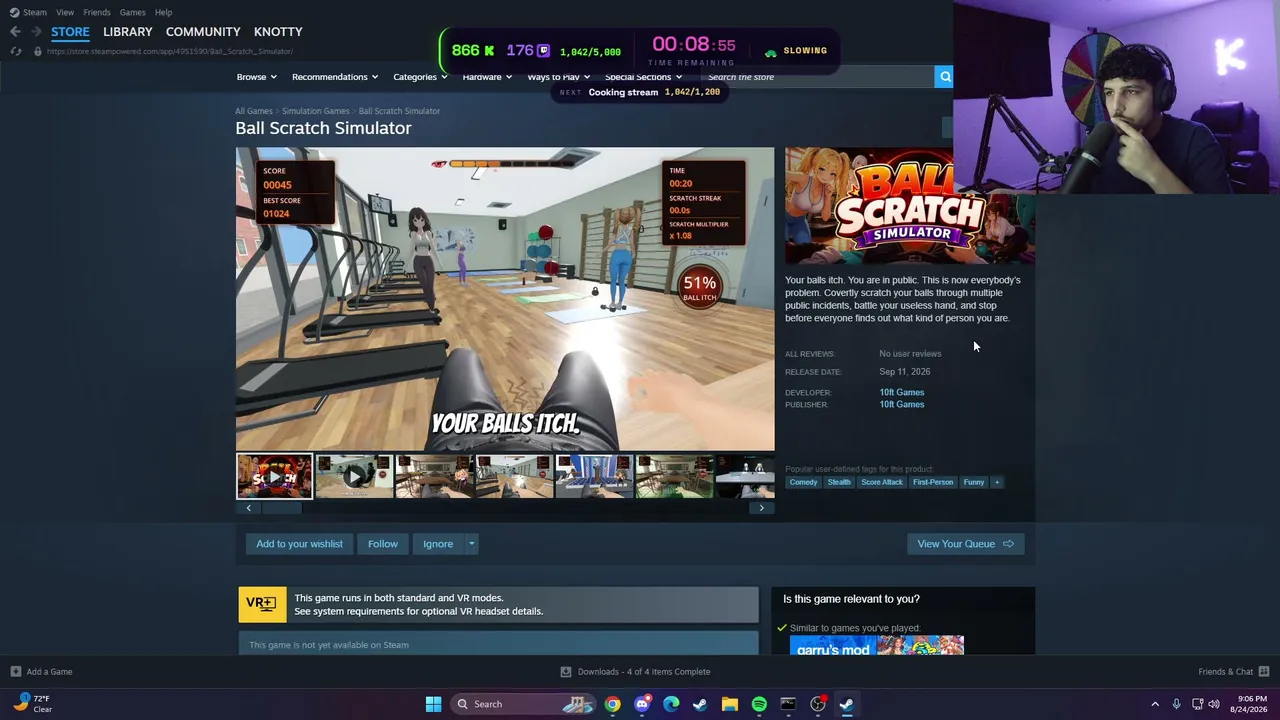Click the Score Attack tag

coord(882,482)
